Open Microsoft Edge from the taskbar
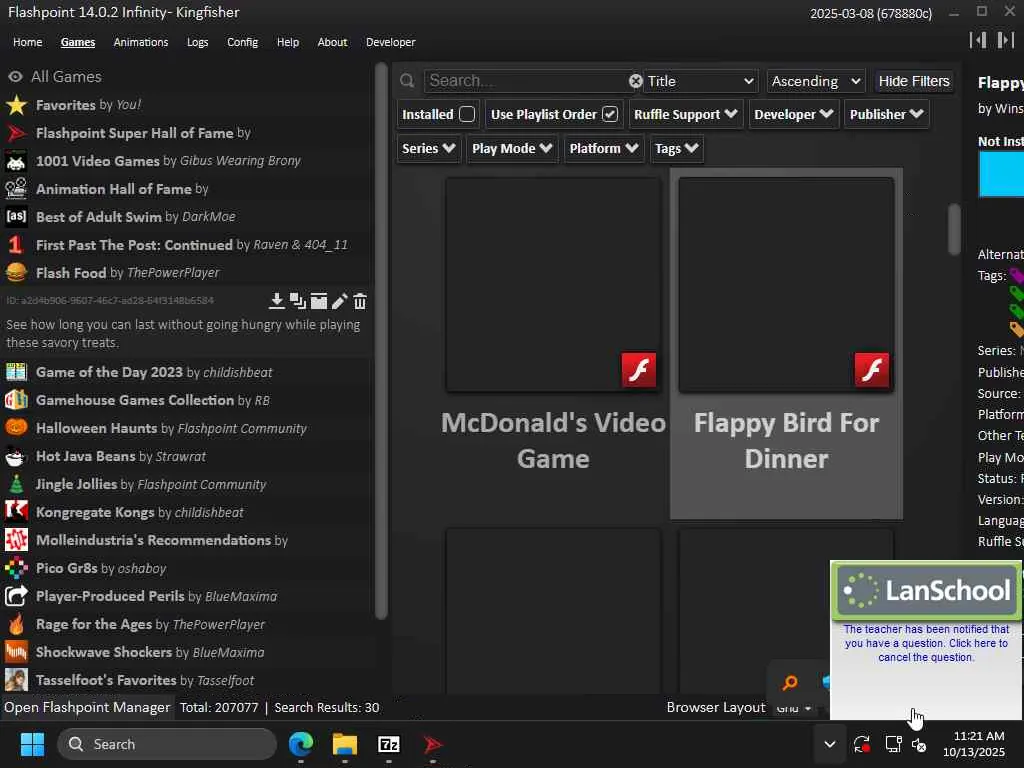The image size is (1024, 768). [301, 744]
